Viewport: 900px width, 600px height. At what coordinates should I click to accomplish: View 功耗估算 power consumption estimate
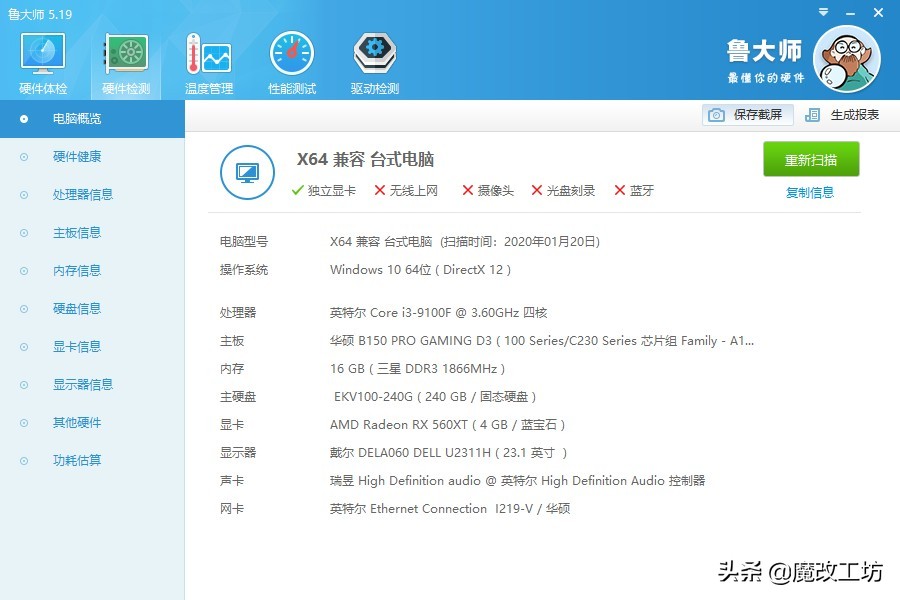(76, 460)
